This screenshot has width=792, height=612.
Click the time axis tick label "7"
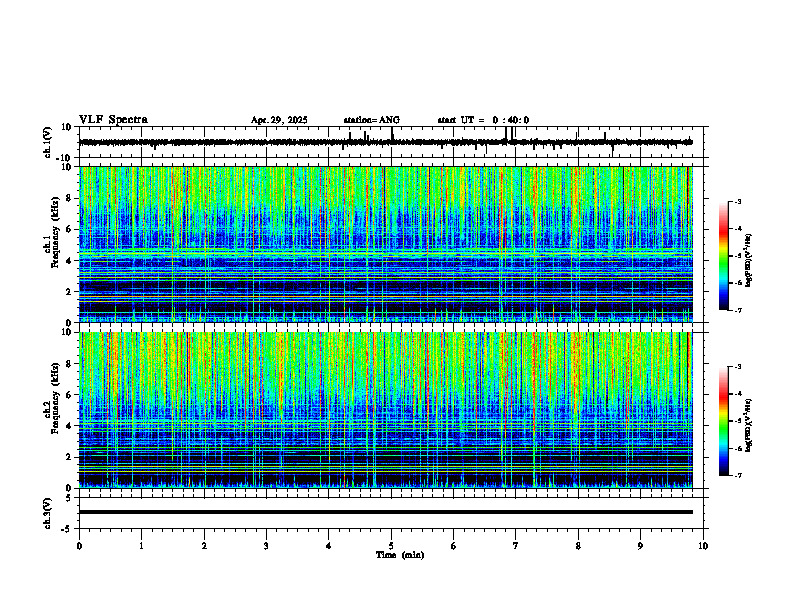516,546
